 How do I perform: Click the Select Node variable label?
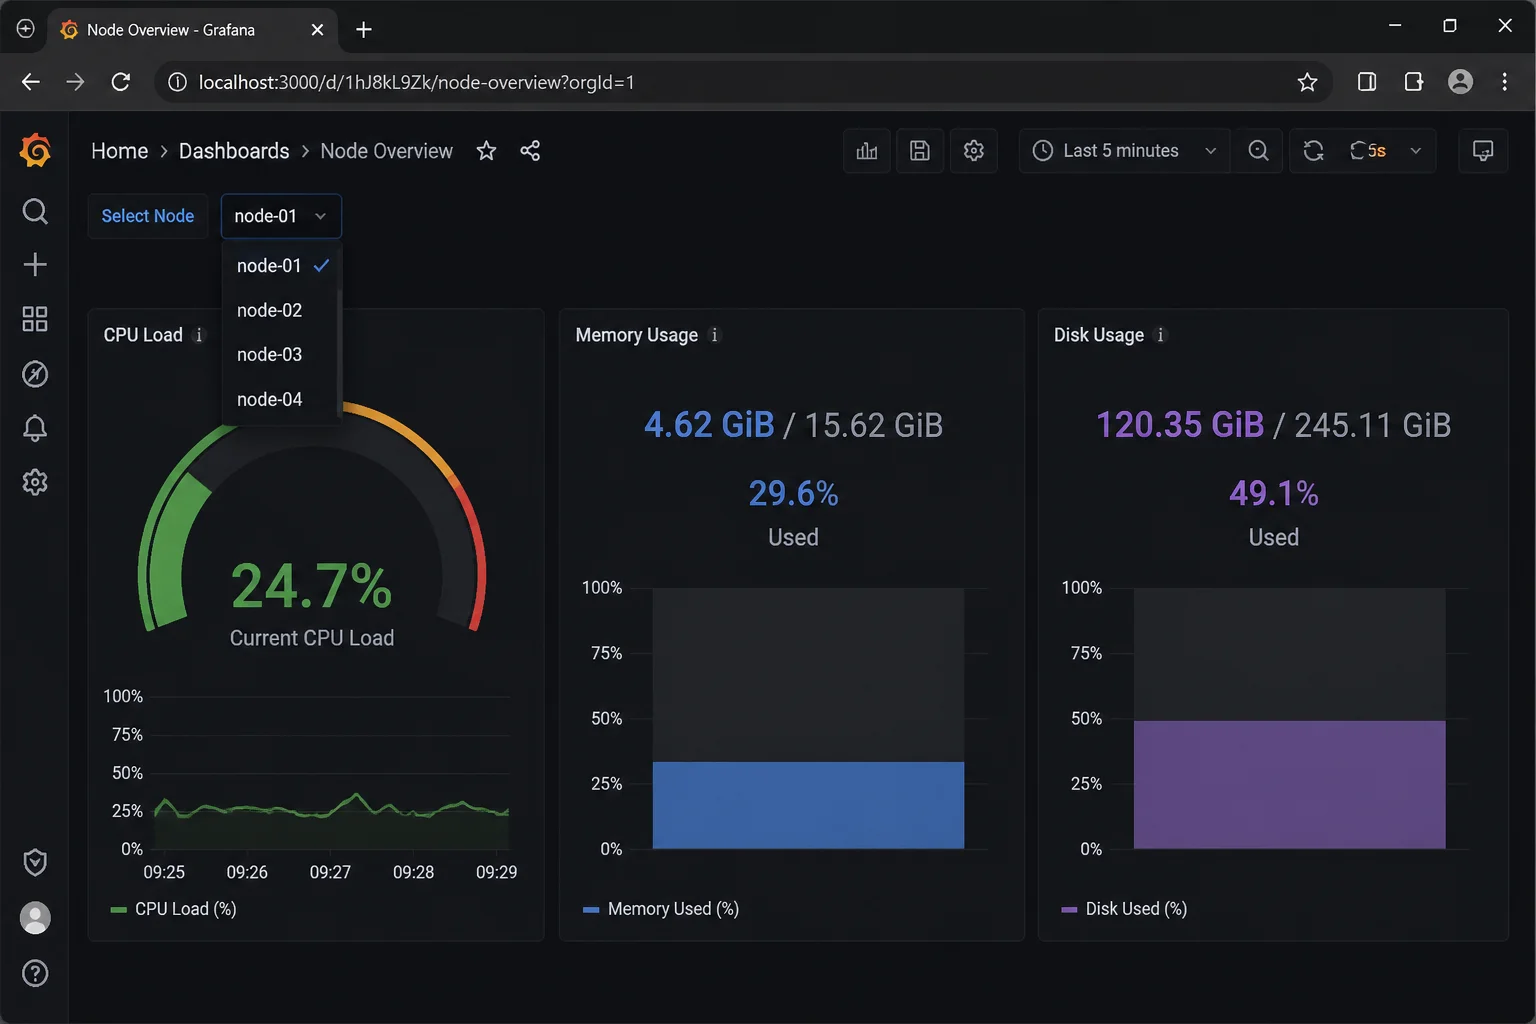coord(148,216)
